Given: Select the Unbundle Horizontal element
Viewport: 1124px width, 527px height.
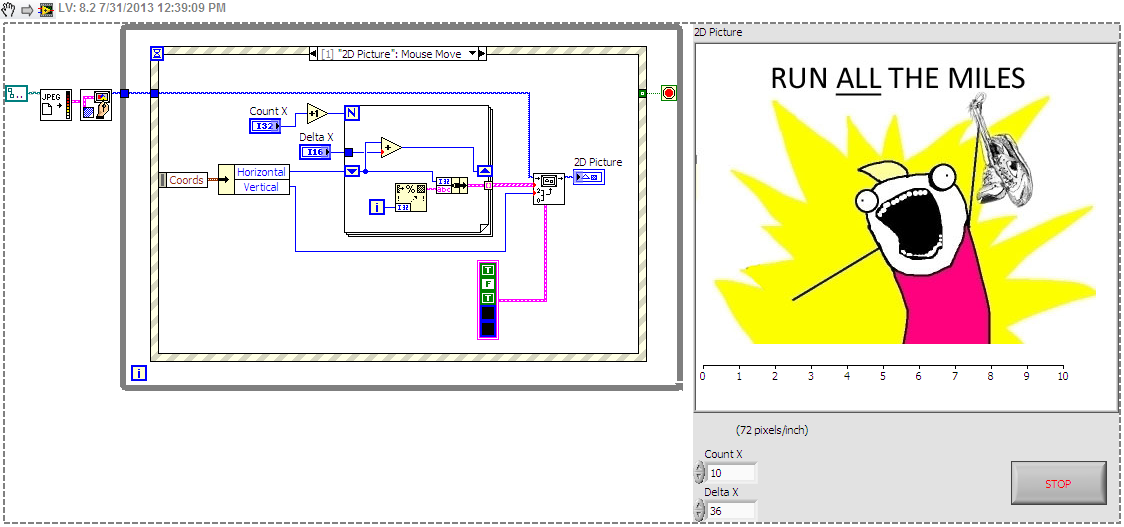Looking at the screenshot, I should pyautogui.click(x=262, y=172).
